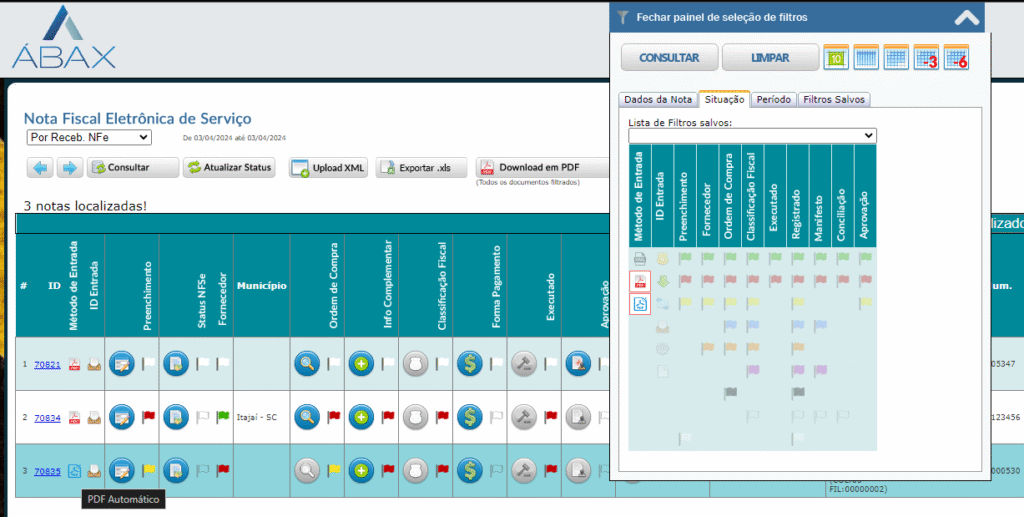Expand the Lista de Filtros salvos dropdown
Image resolution: width=1024 pixels, height=517 pixels.
click(x=752, y=135)
